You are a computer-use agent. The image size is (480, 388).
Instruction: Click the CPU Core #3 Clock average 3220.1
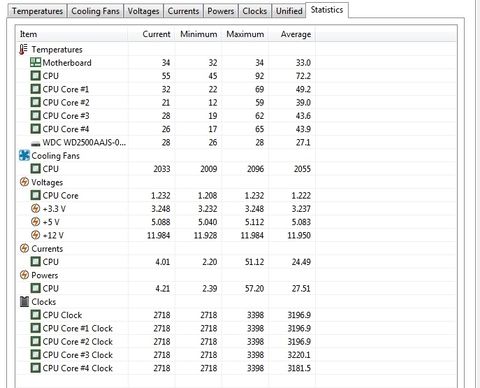coord(299,355)
